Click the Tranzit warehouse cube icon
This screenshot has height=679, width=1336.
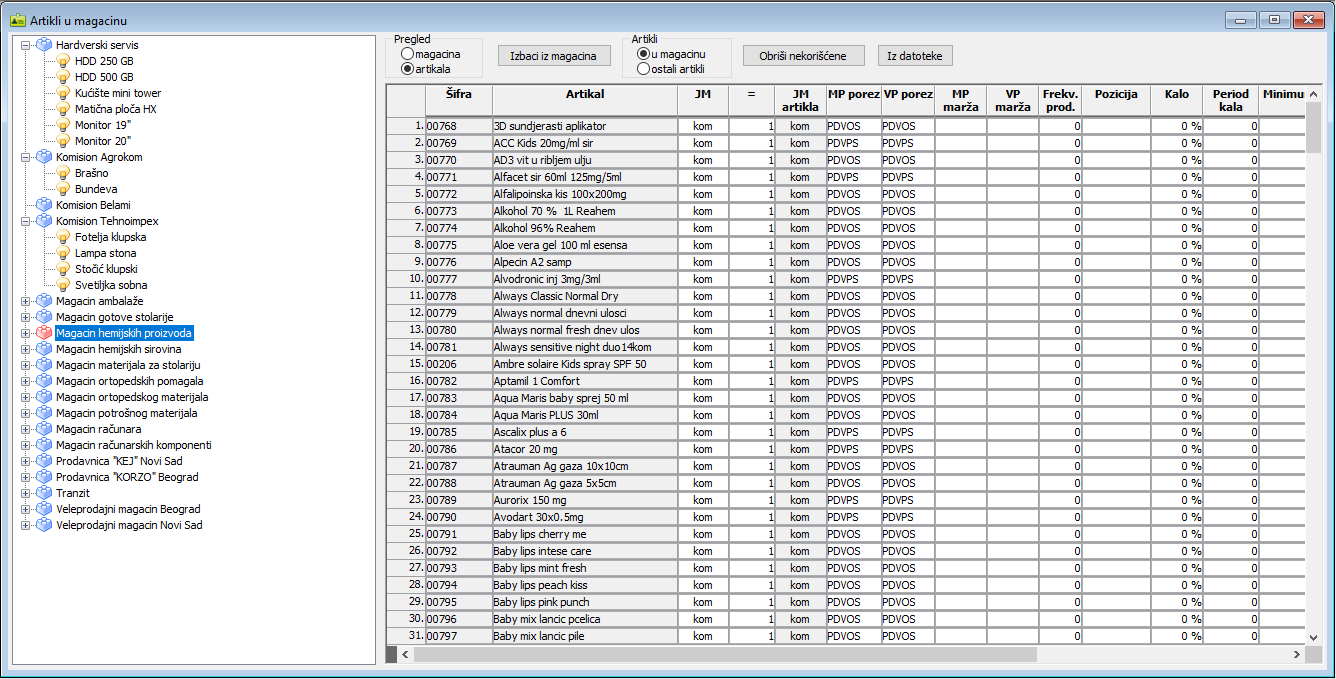click(x=44, y=493)
